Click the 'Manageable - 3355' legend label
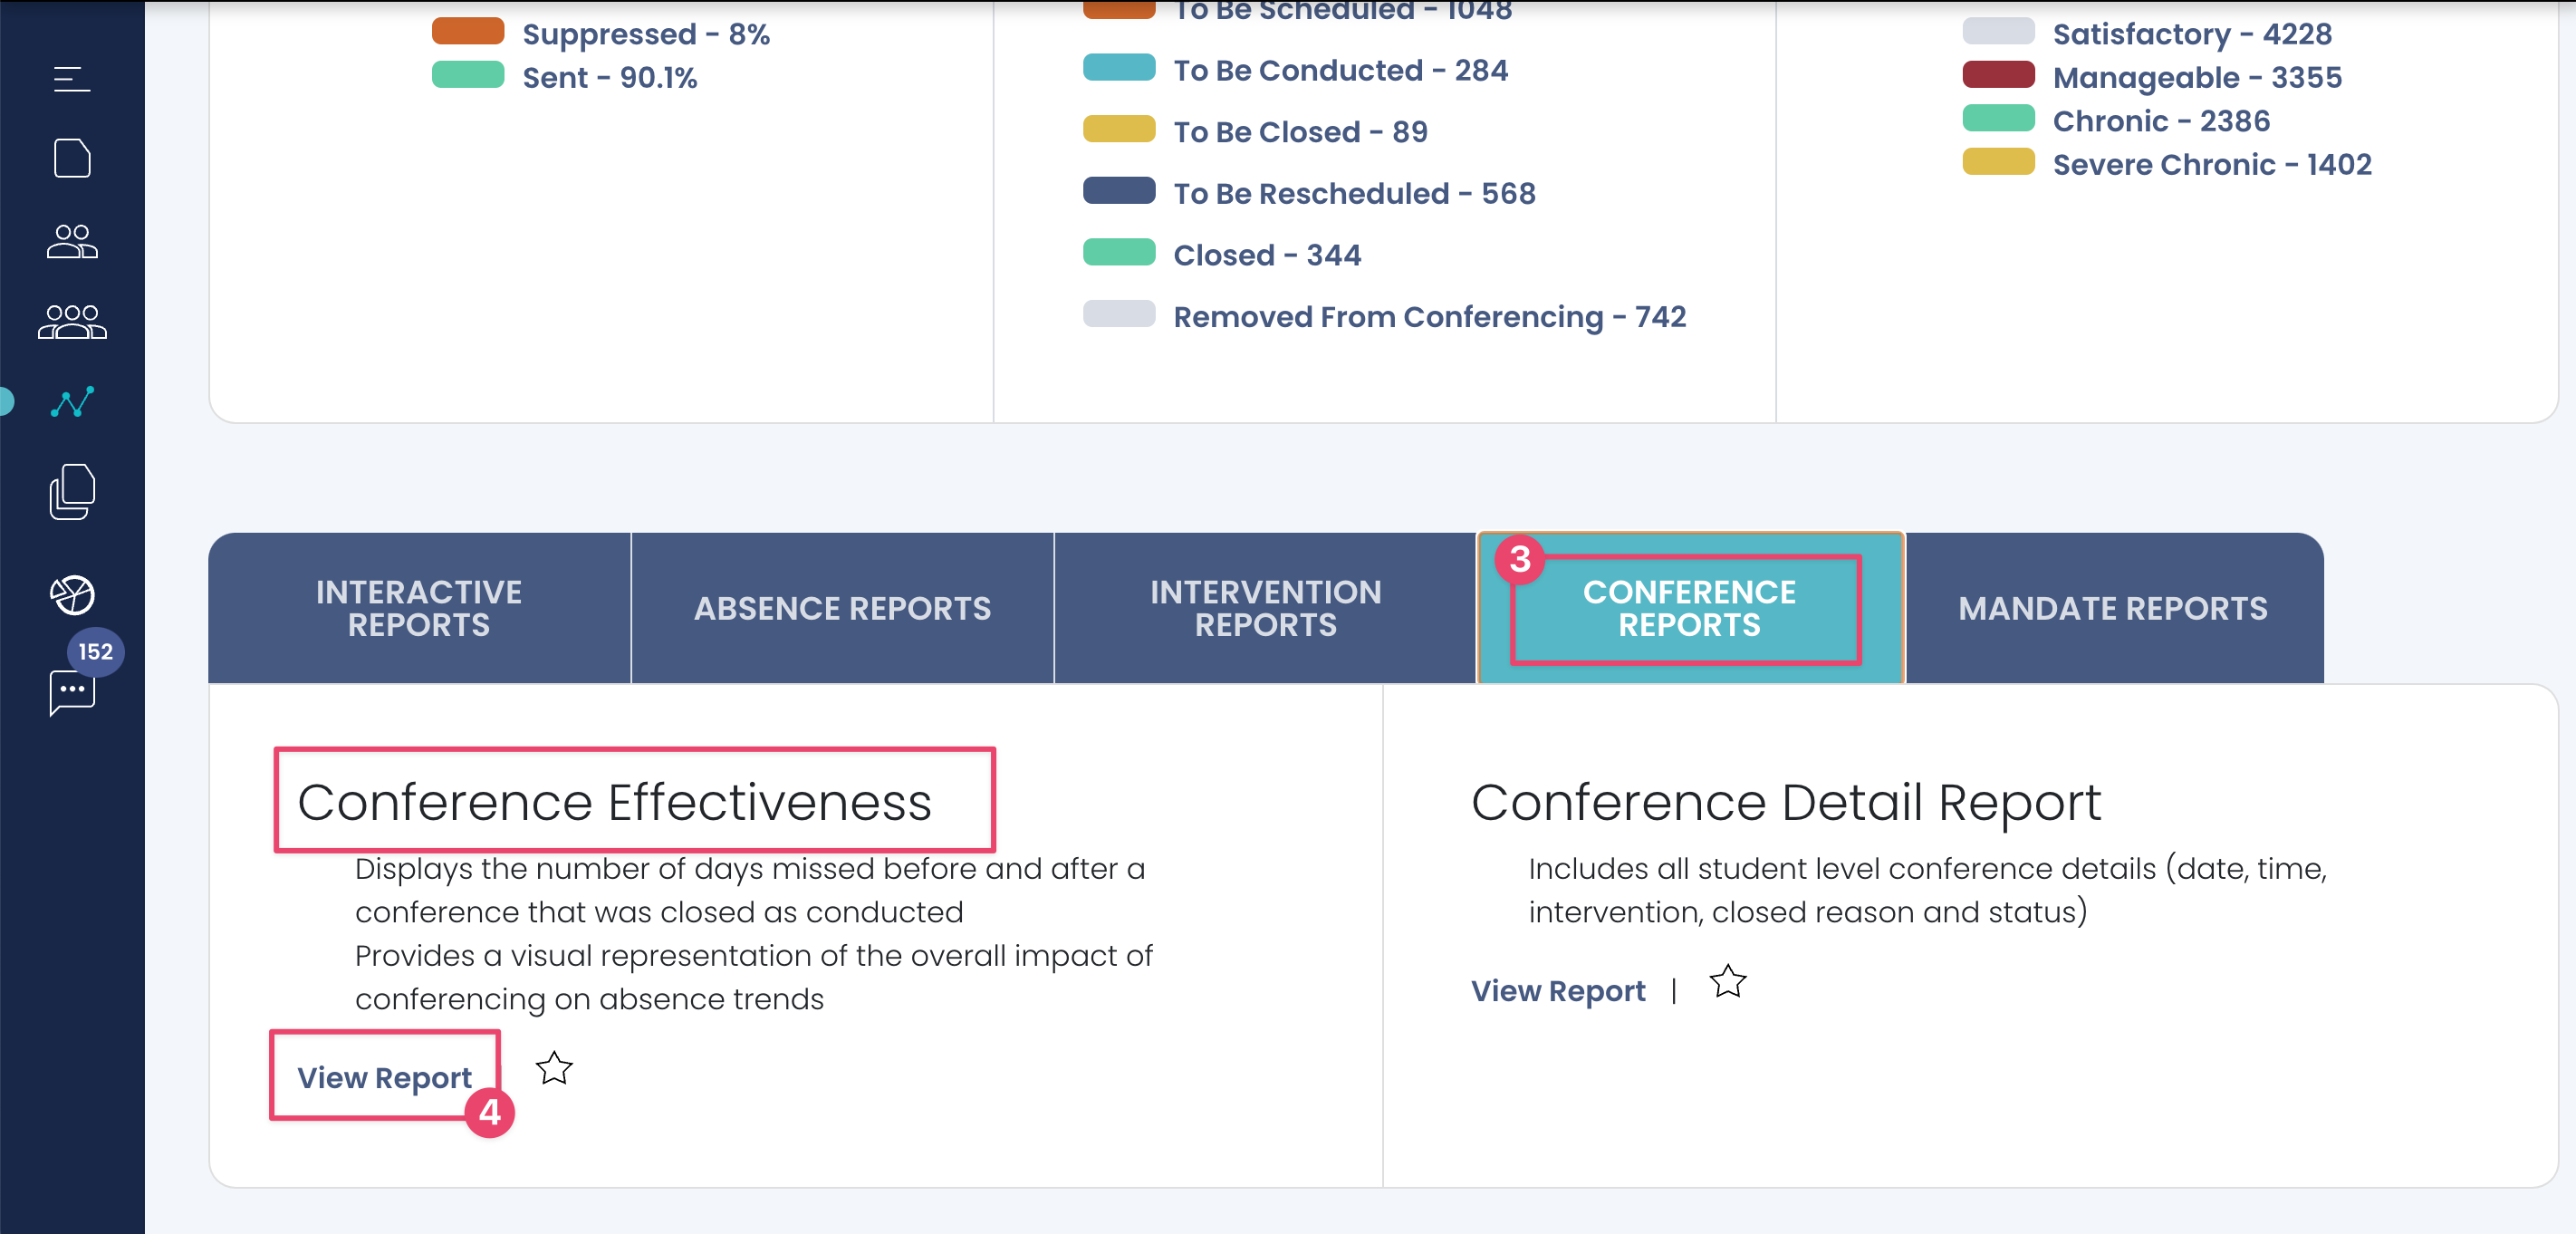This screenshot has width=2576, height=1234. [2197, 77]
